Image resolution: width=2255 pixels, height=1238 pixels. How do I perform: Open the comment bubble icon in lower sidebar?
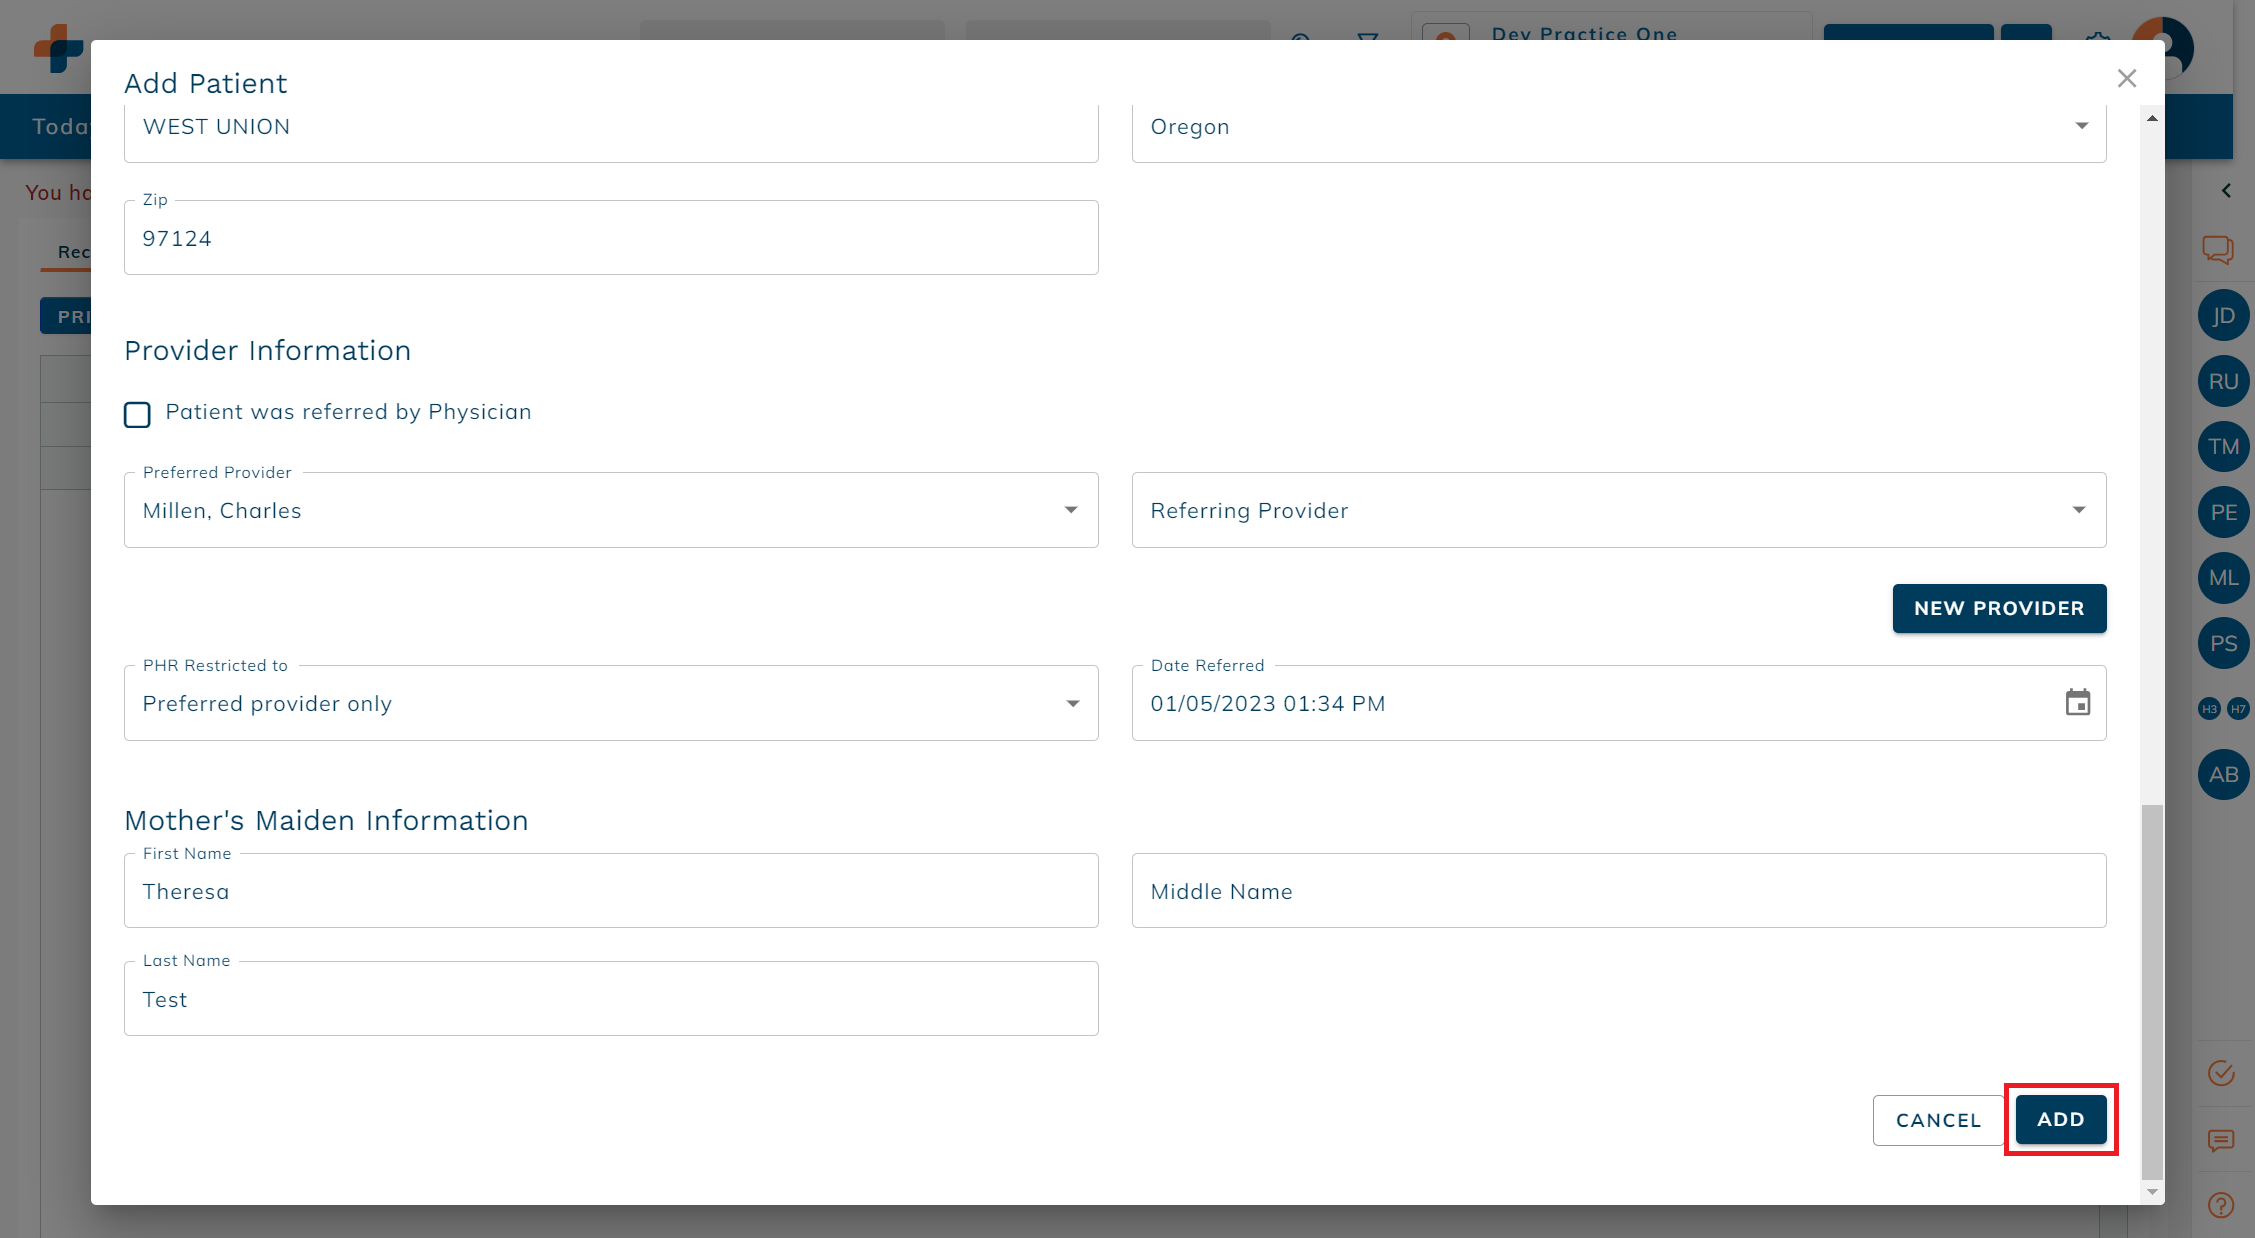(2220, 1141)
